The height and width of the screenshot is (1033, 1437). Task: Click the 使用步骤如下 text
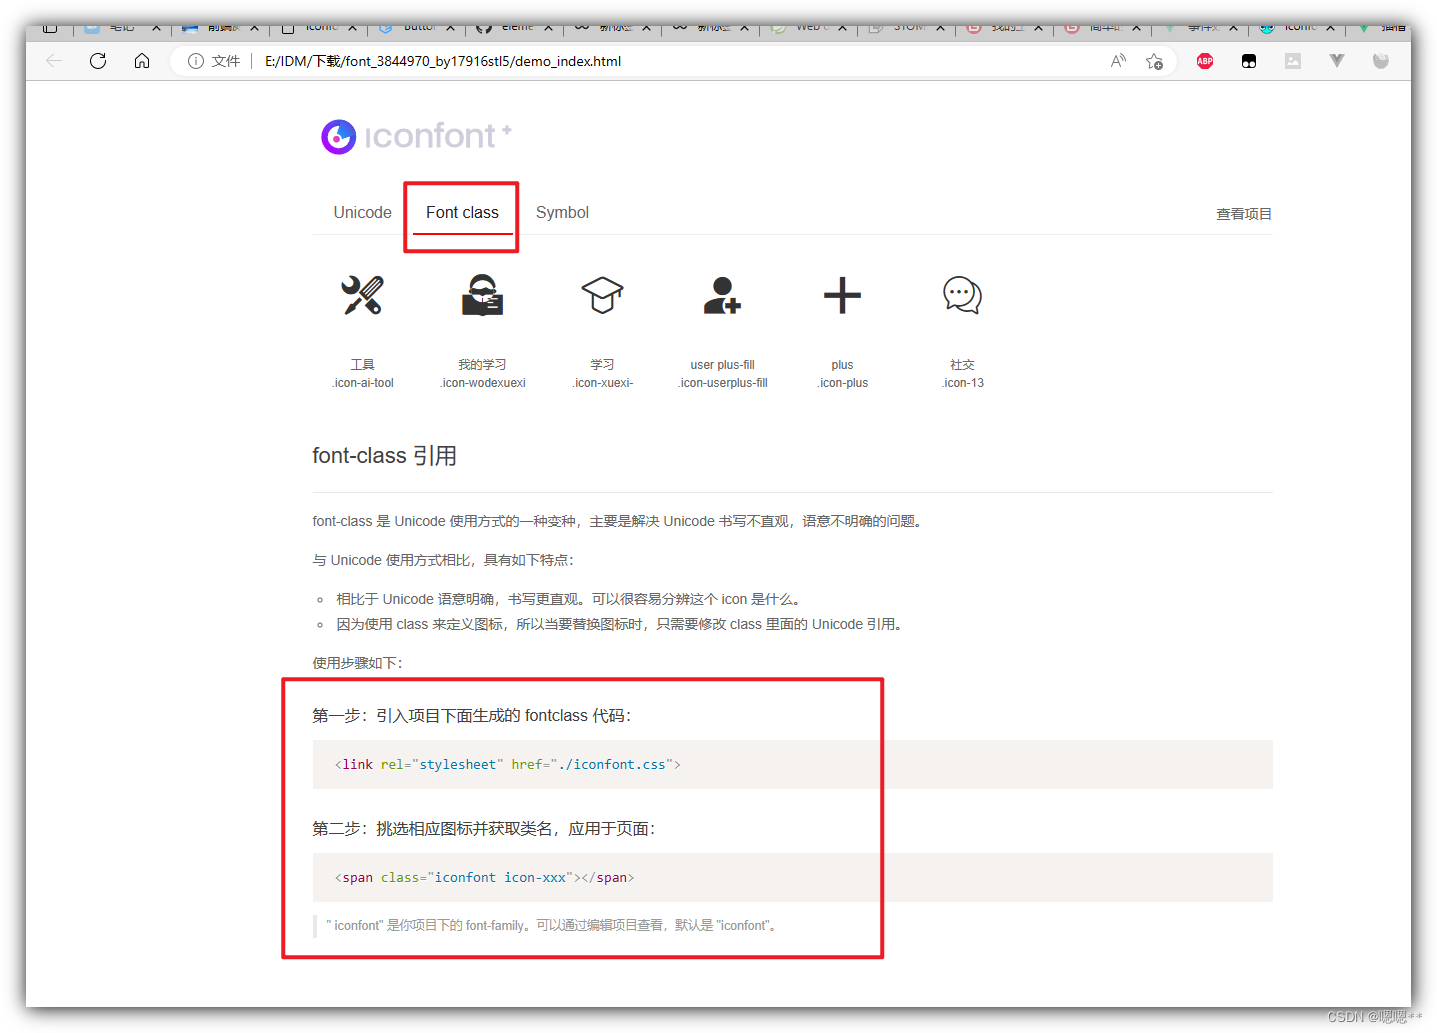(357, 663)
